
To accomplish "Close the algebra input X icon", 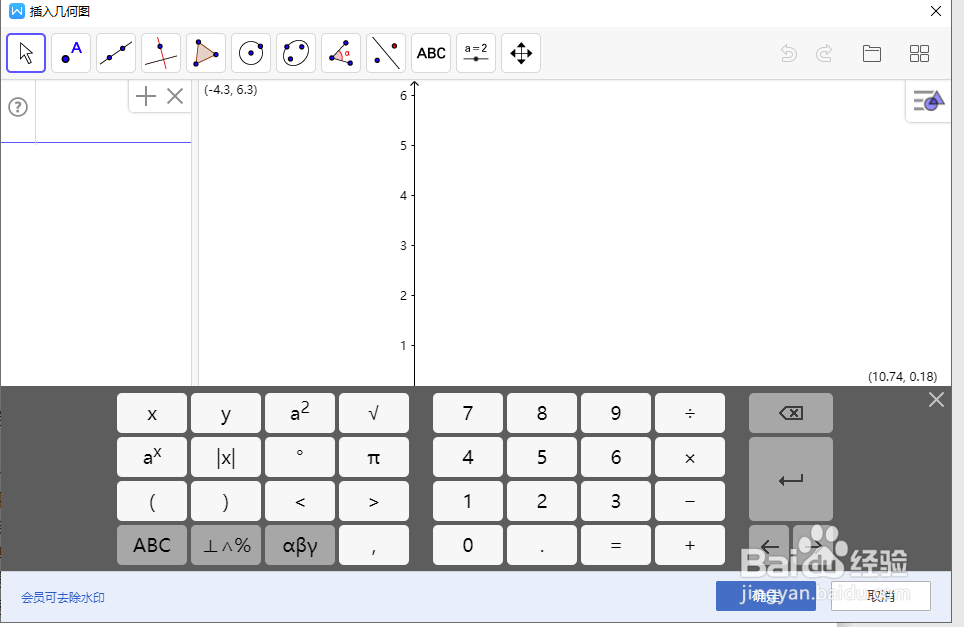I will tap(175, 96).
